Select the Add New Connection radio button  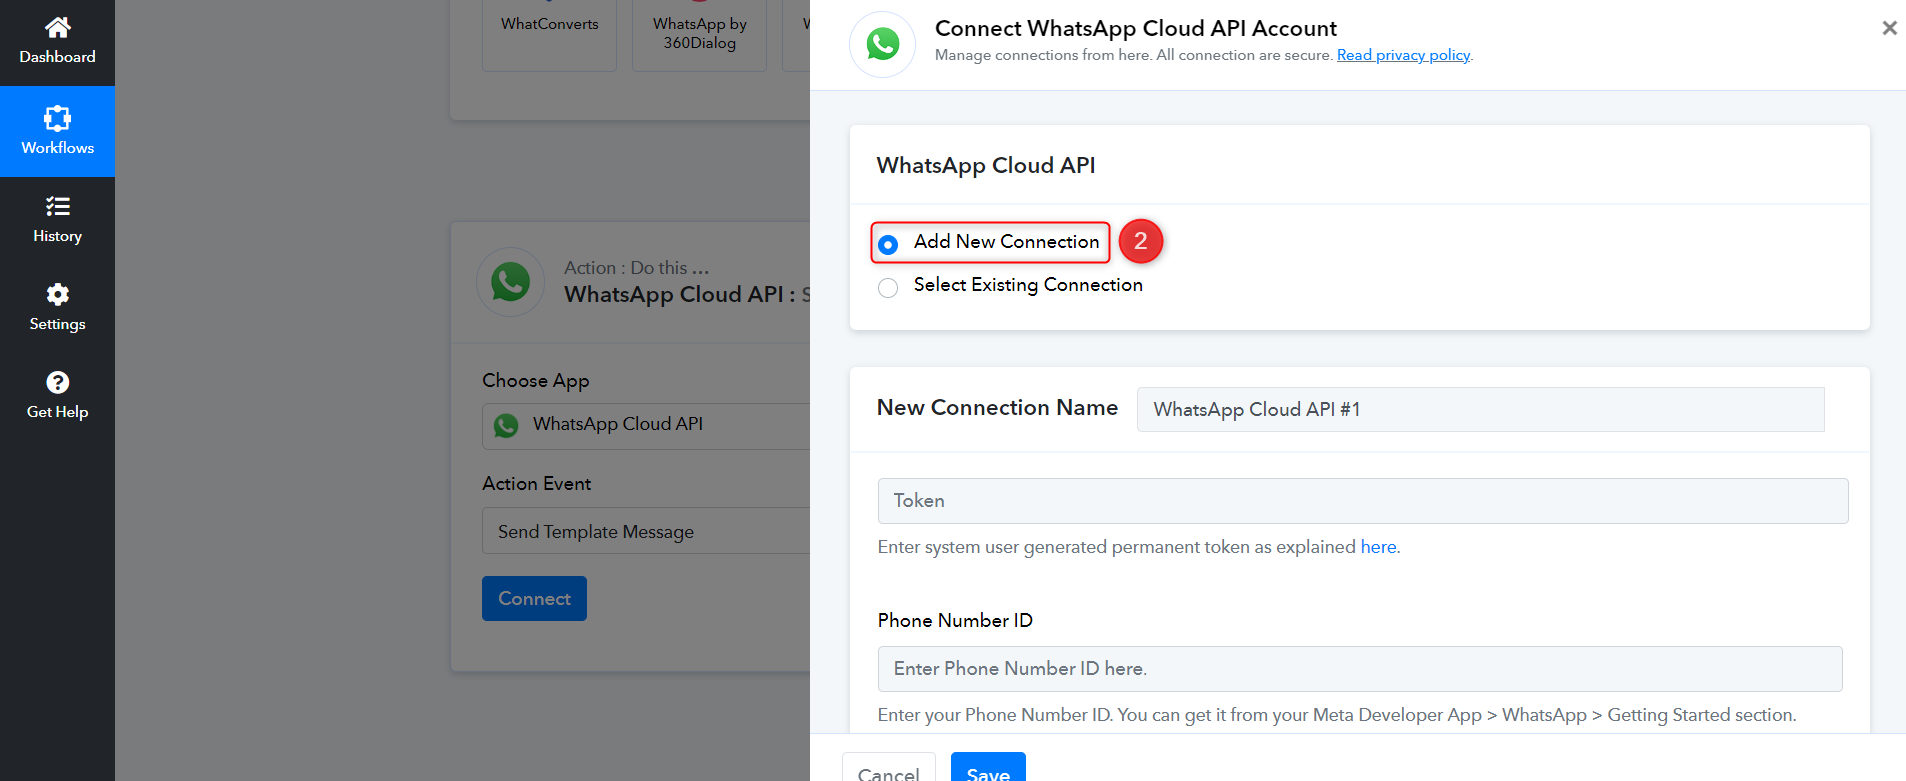(x=888, y=244)
